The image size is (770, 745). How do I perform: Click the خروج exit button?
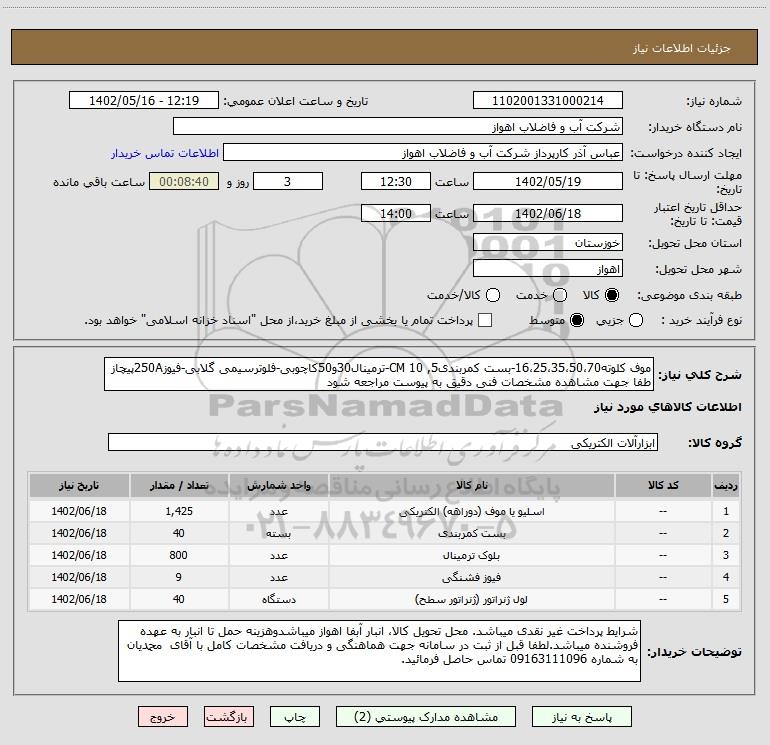(163, 717)
